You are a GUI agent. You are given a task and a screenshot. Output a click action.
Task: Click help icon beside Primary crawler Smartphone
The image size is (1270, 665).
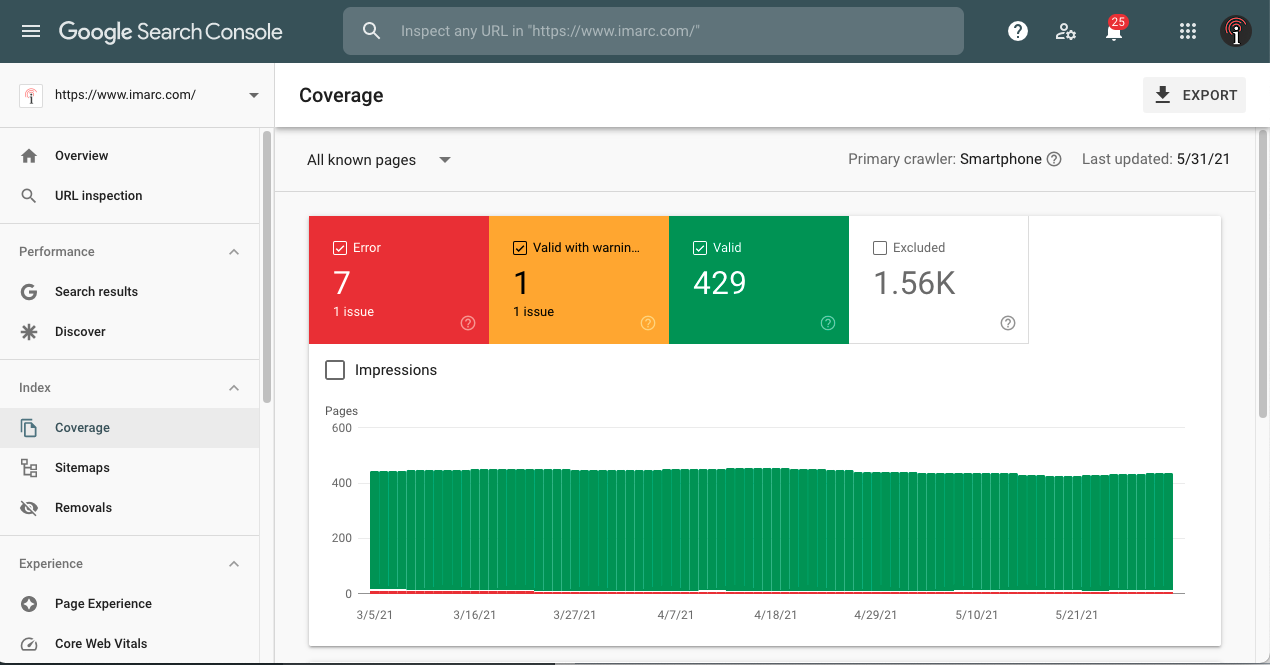click(1054, 159)
